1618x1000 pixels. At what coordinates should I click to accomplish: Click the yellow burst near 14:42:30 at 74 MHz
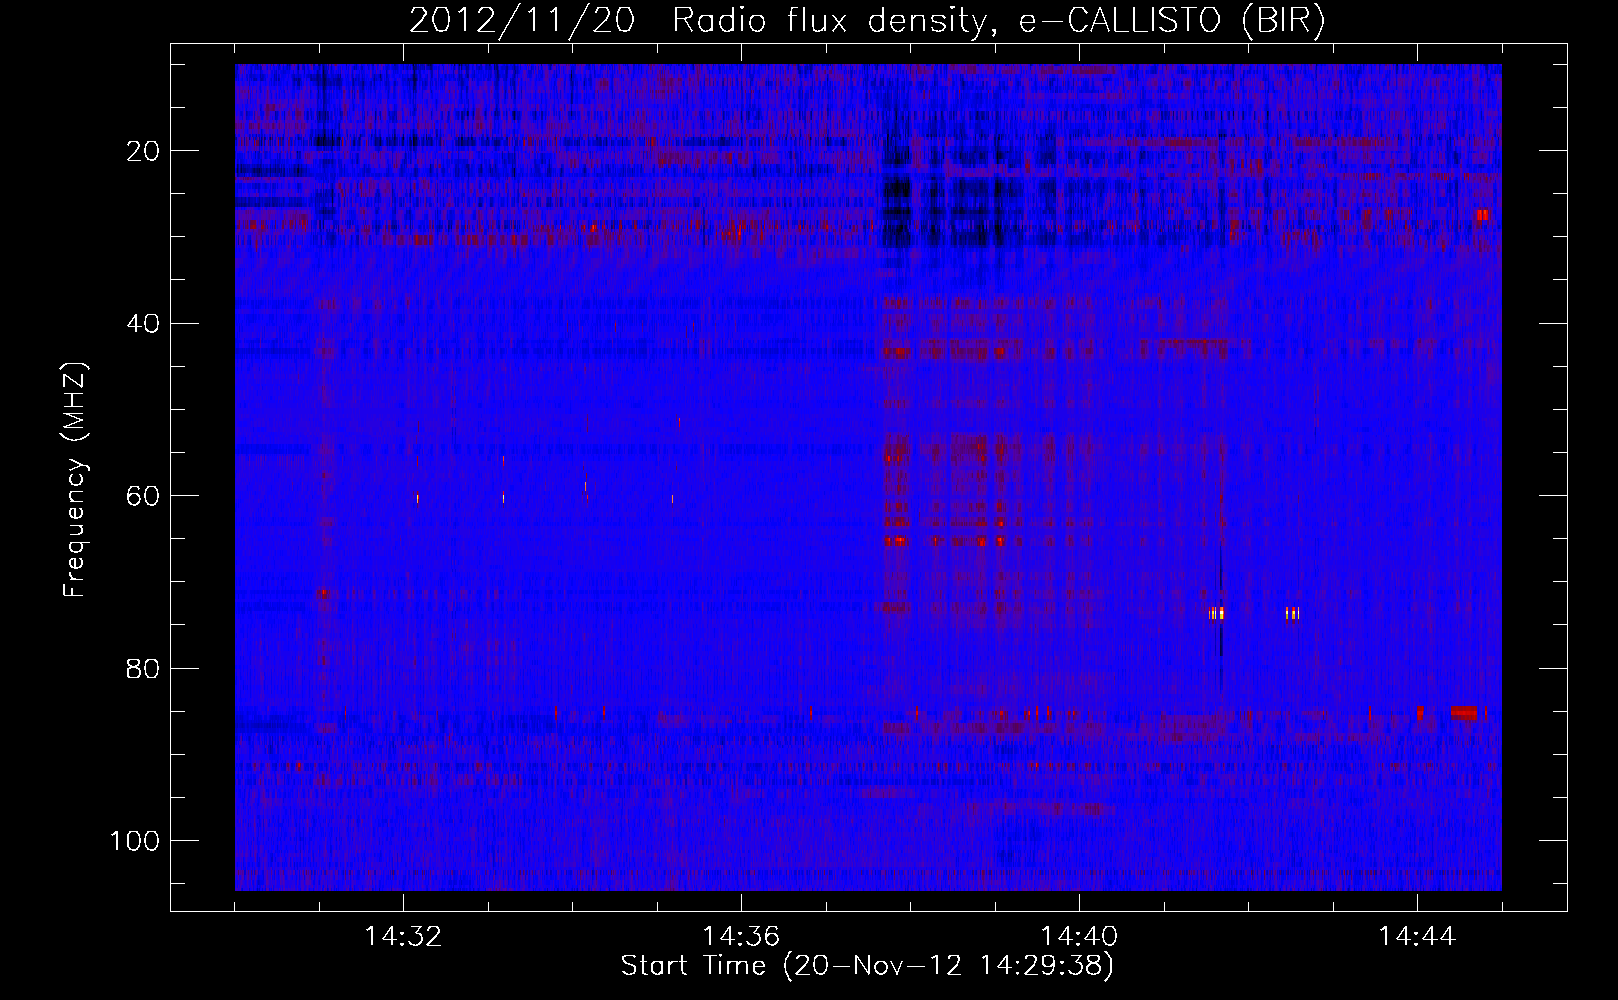[x=1292, y=614]
